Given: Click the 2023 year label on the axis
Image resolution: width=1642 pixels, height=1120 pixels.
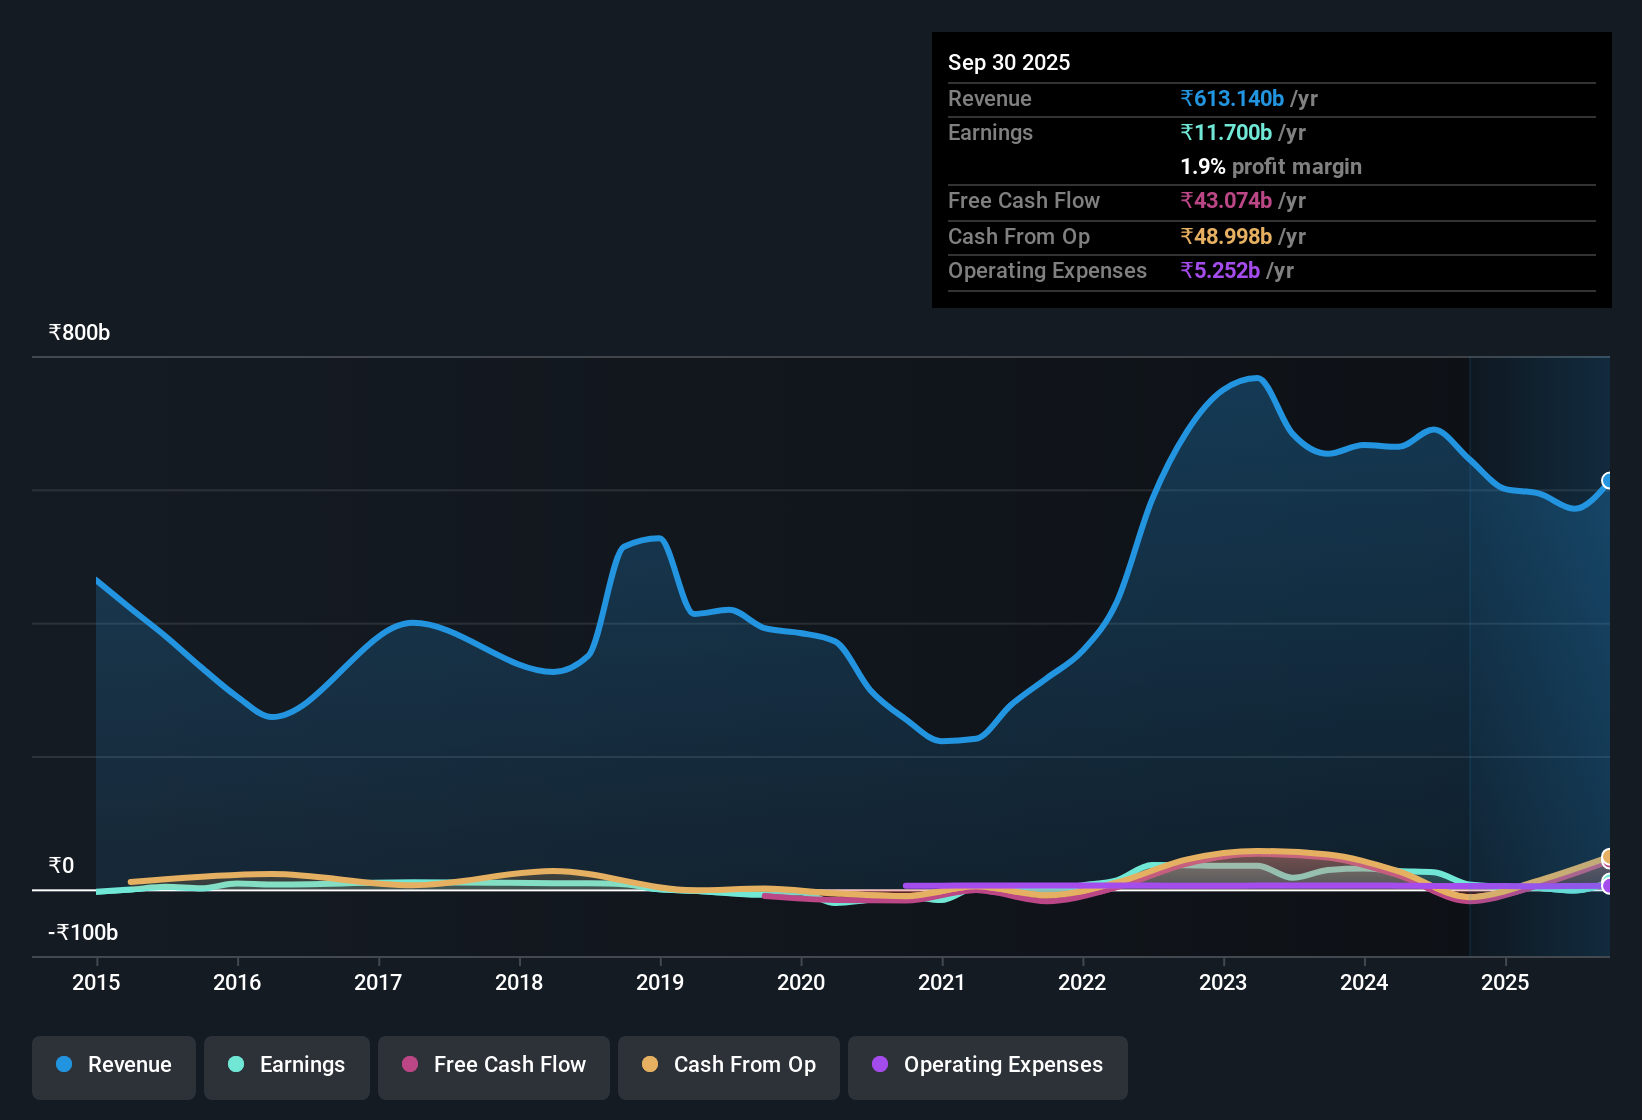Looking at the screenshot, I should pyautogui.click(x=1223, y=983).
